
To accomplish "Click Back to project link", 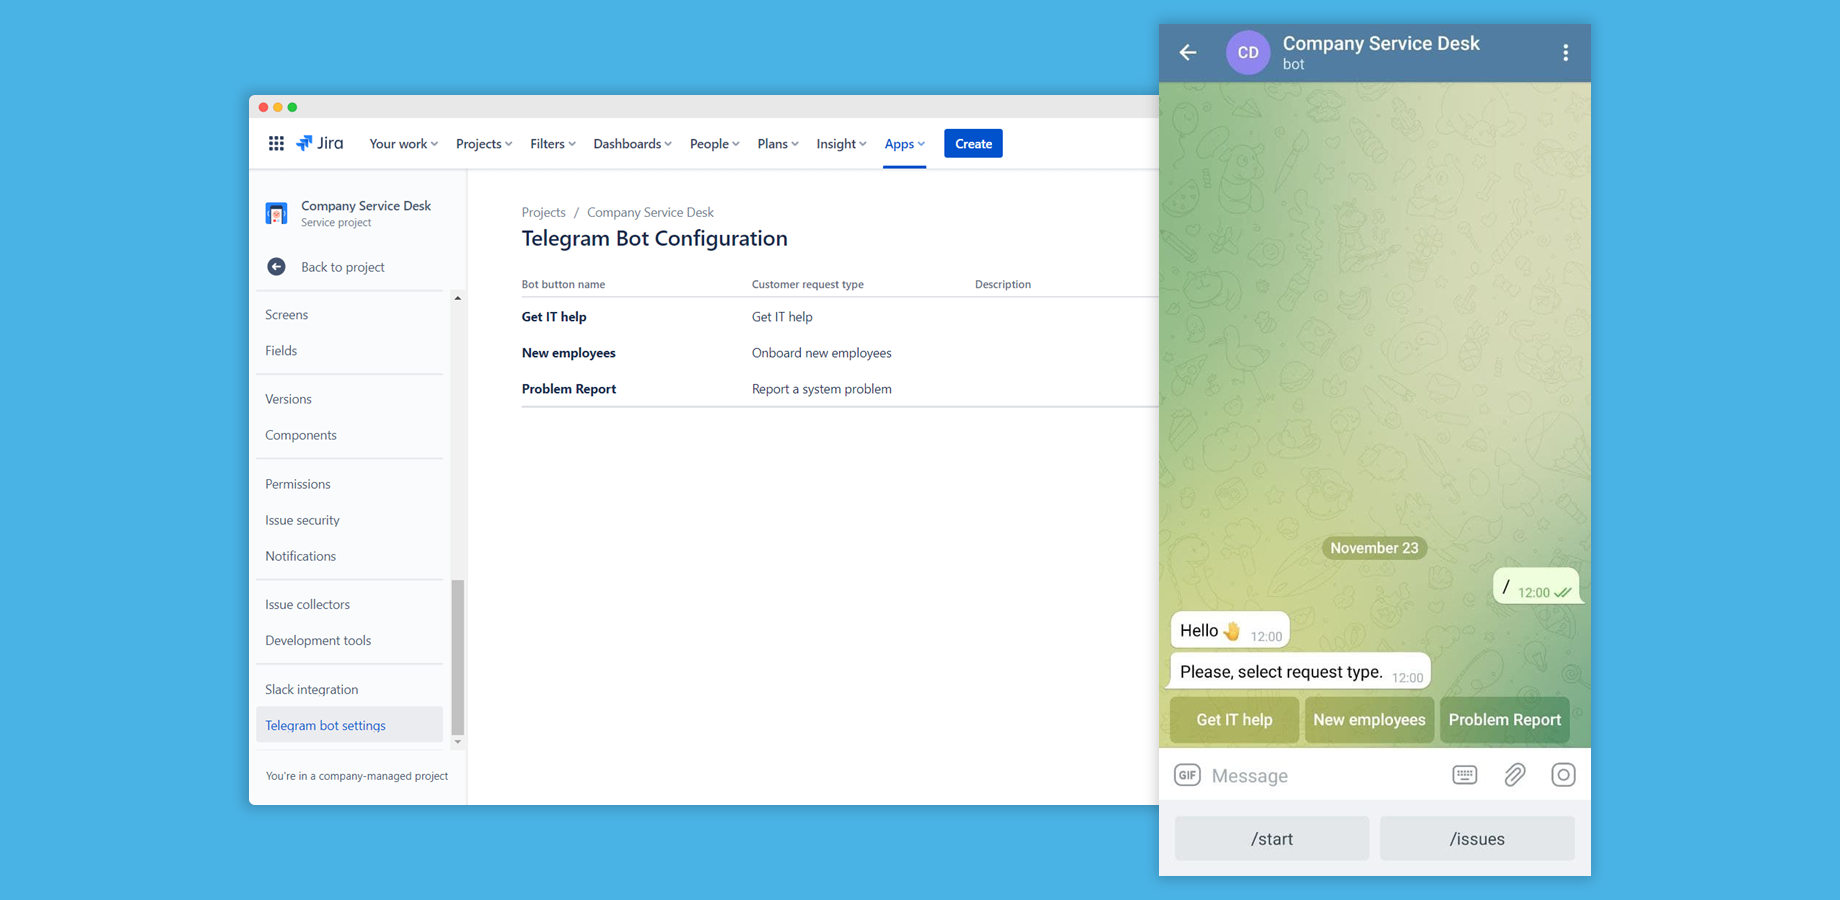I will click(342, 267).
